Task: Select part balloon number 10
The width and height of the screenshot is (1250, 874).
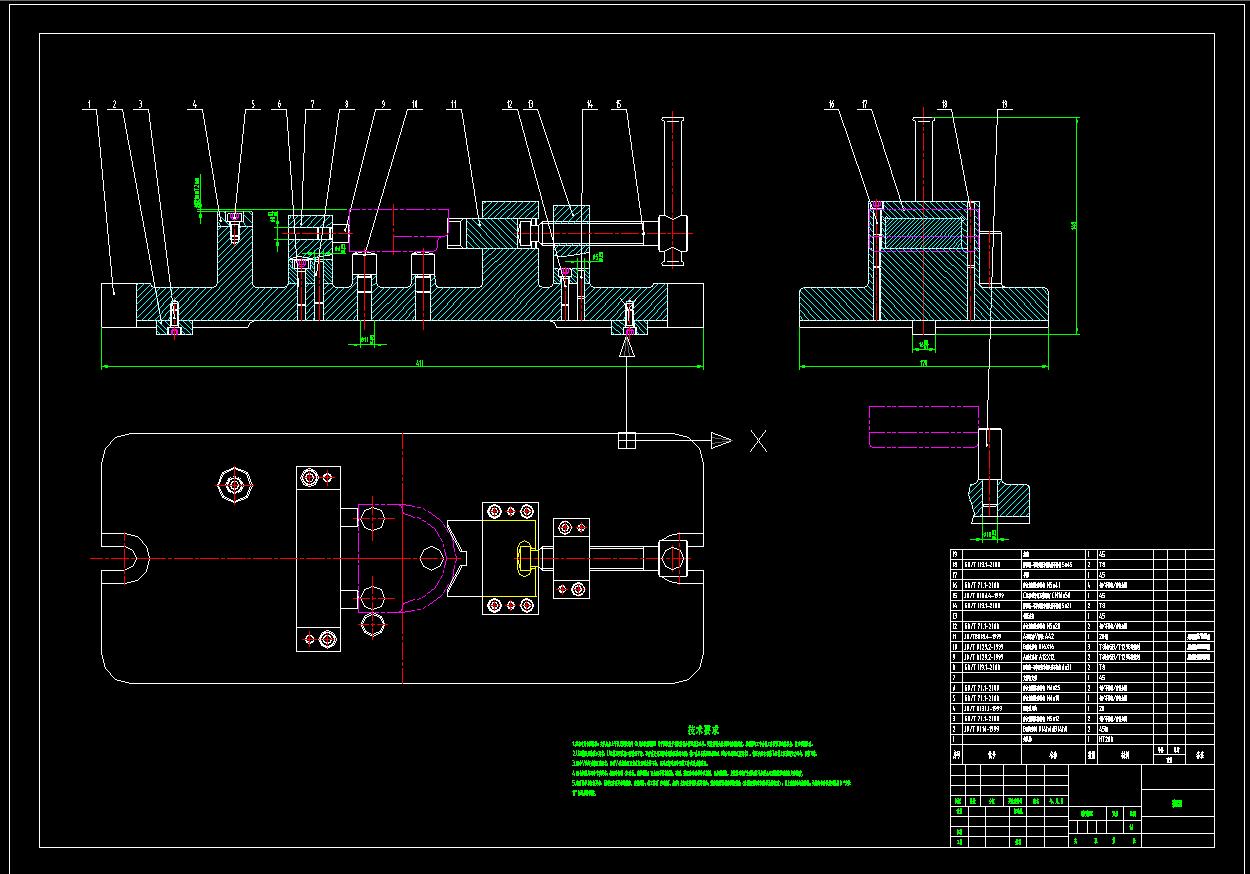Action: click(x=413, y=103)
